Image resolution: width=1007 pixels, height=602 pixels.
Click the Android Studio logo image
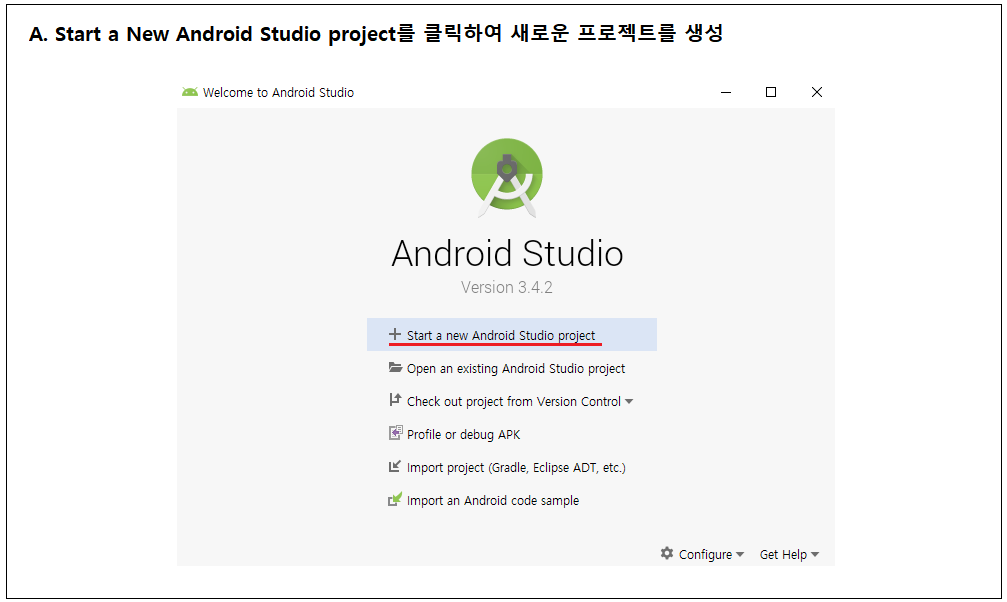tap(507, 178)
